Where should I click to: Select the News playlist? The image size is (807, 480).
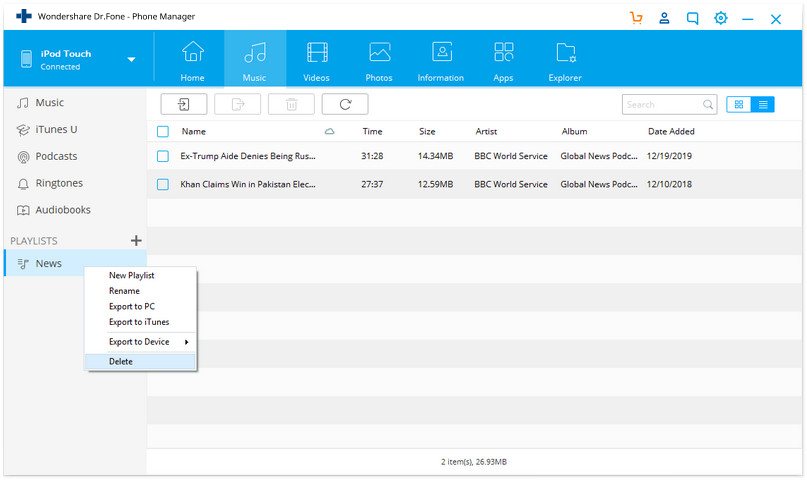[x=75, y=263]
